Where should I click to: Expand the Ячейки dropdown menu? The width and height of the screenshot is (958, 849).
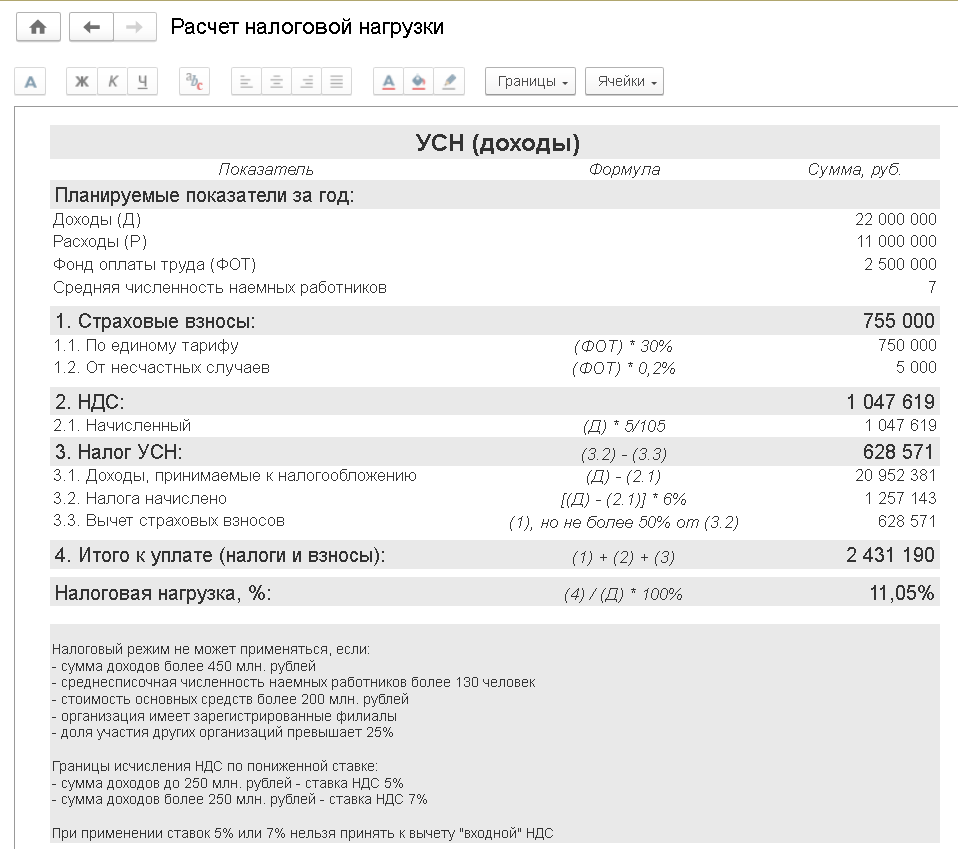(x=624, y=82)
